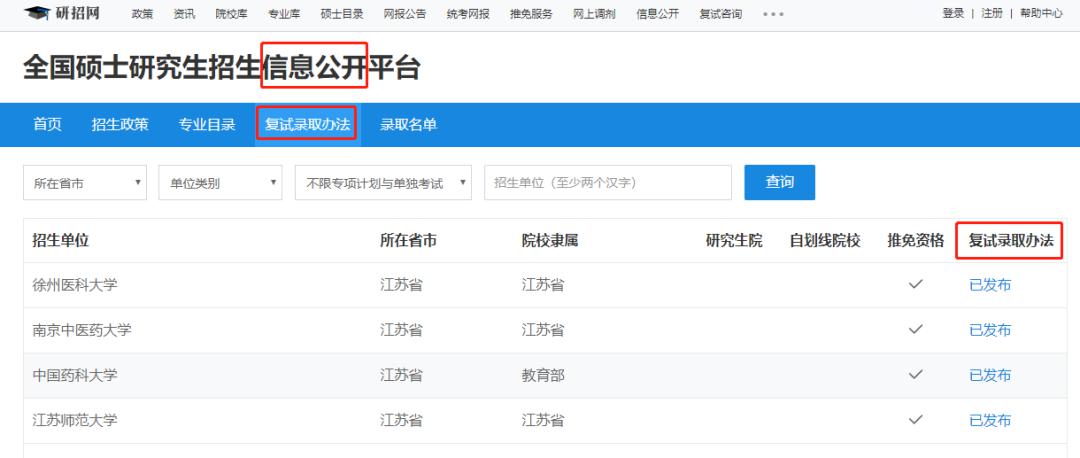The image size is (1080, 458).
Task: Open 已发布 link for 中国药科大学
Action: (x=990, y=375)
